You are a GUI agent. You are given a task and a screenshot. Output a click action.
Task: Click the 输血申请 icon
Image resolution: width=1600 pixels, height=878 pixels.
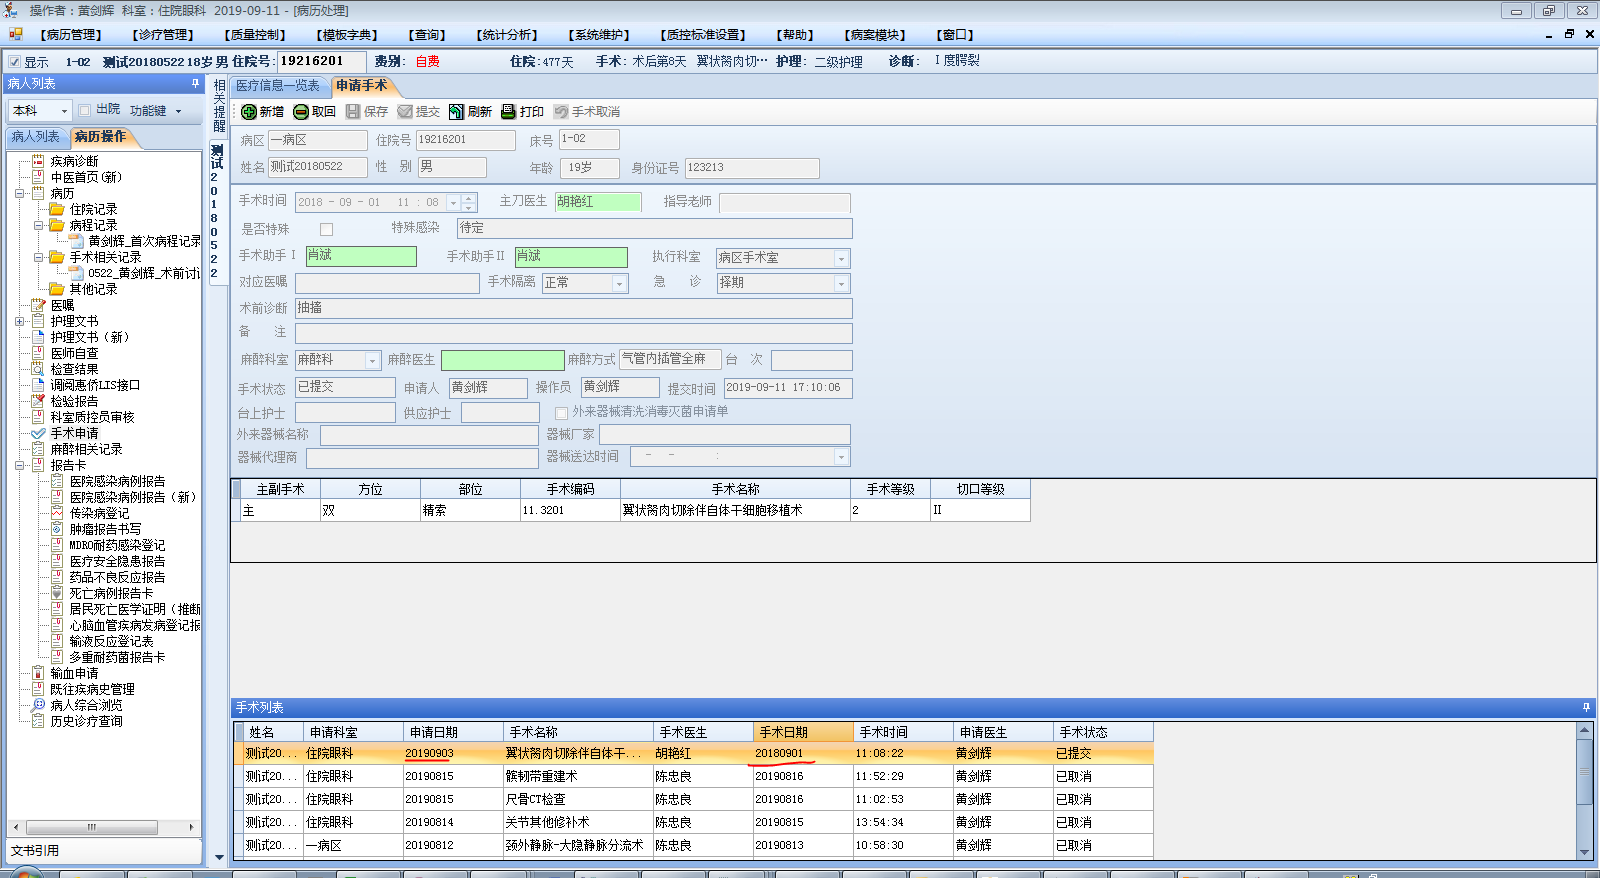[38, 673]
